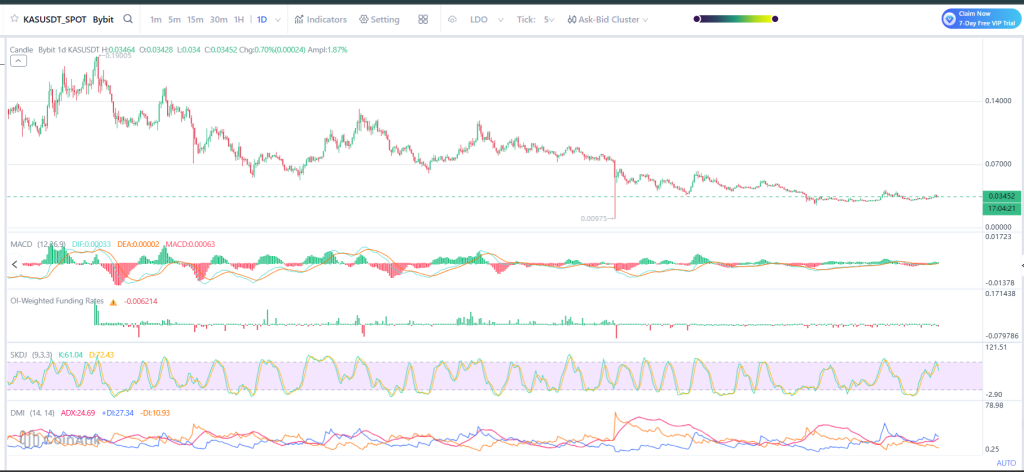The width and height of the screenshot is (1024, 472).
Task: Click the left handle of the color gradient slider
Action: (697, 19)
